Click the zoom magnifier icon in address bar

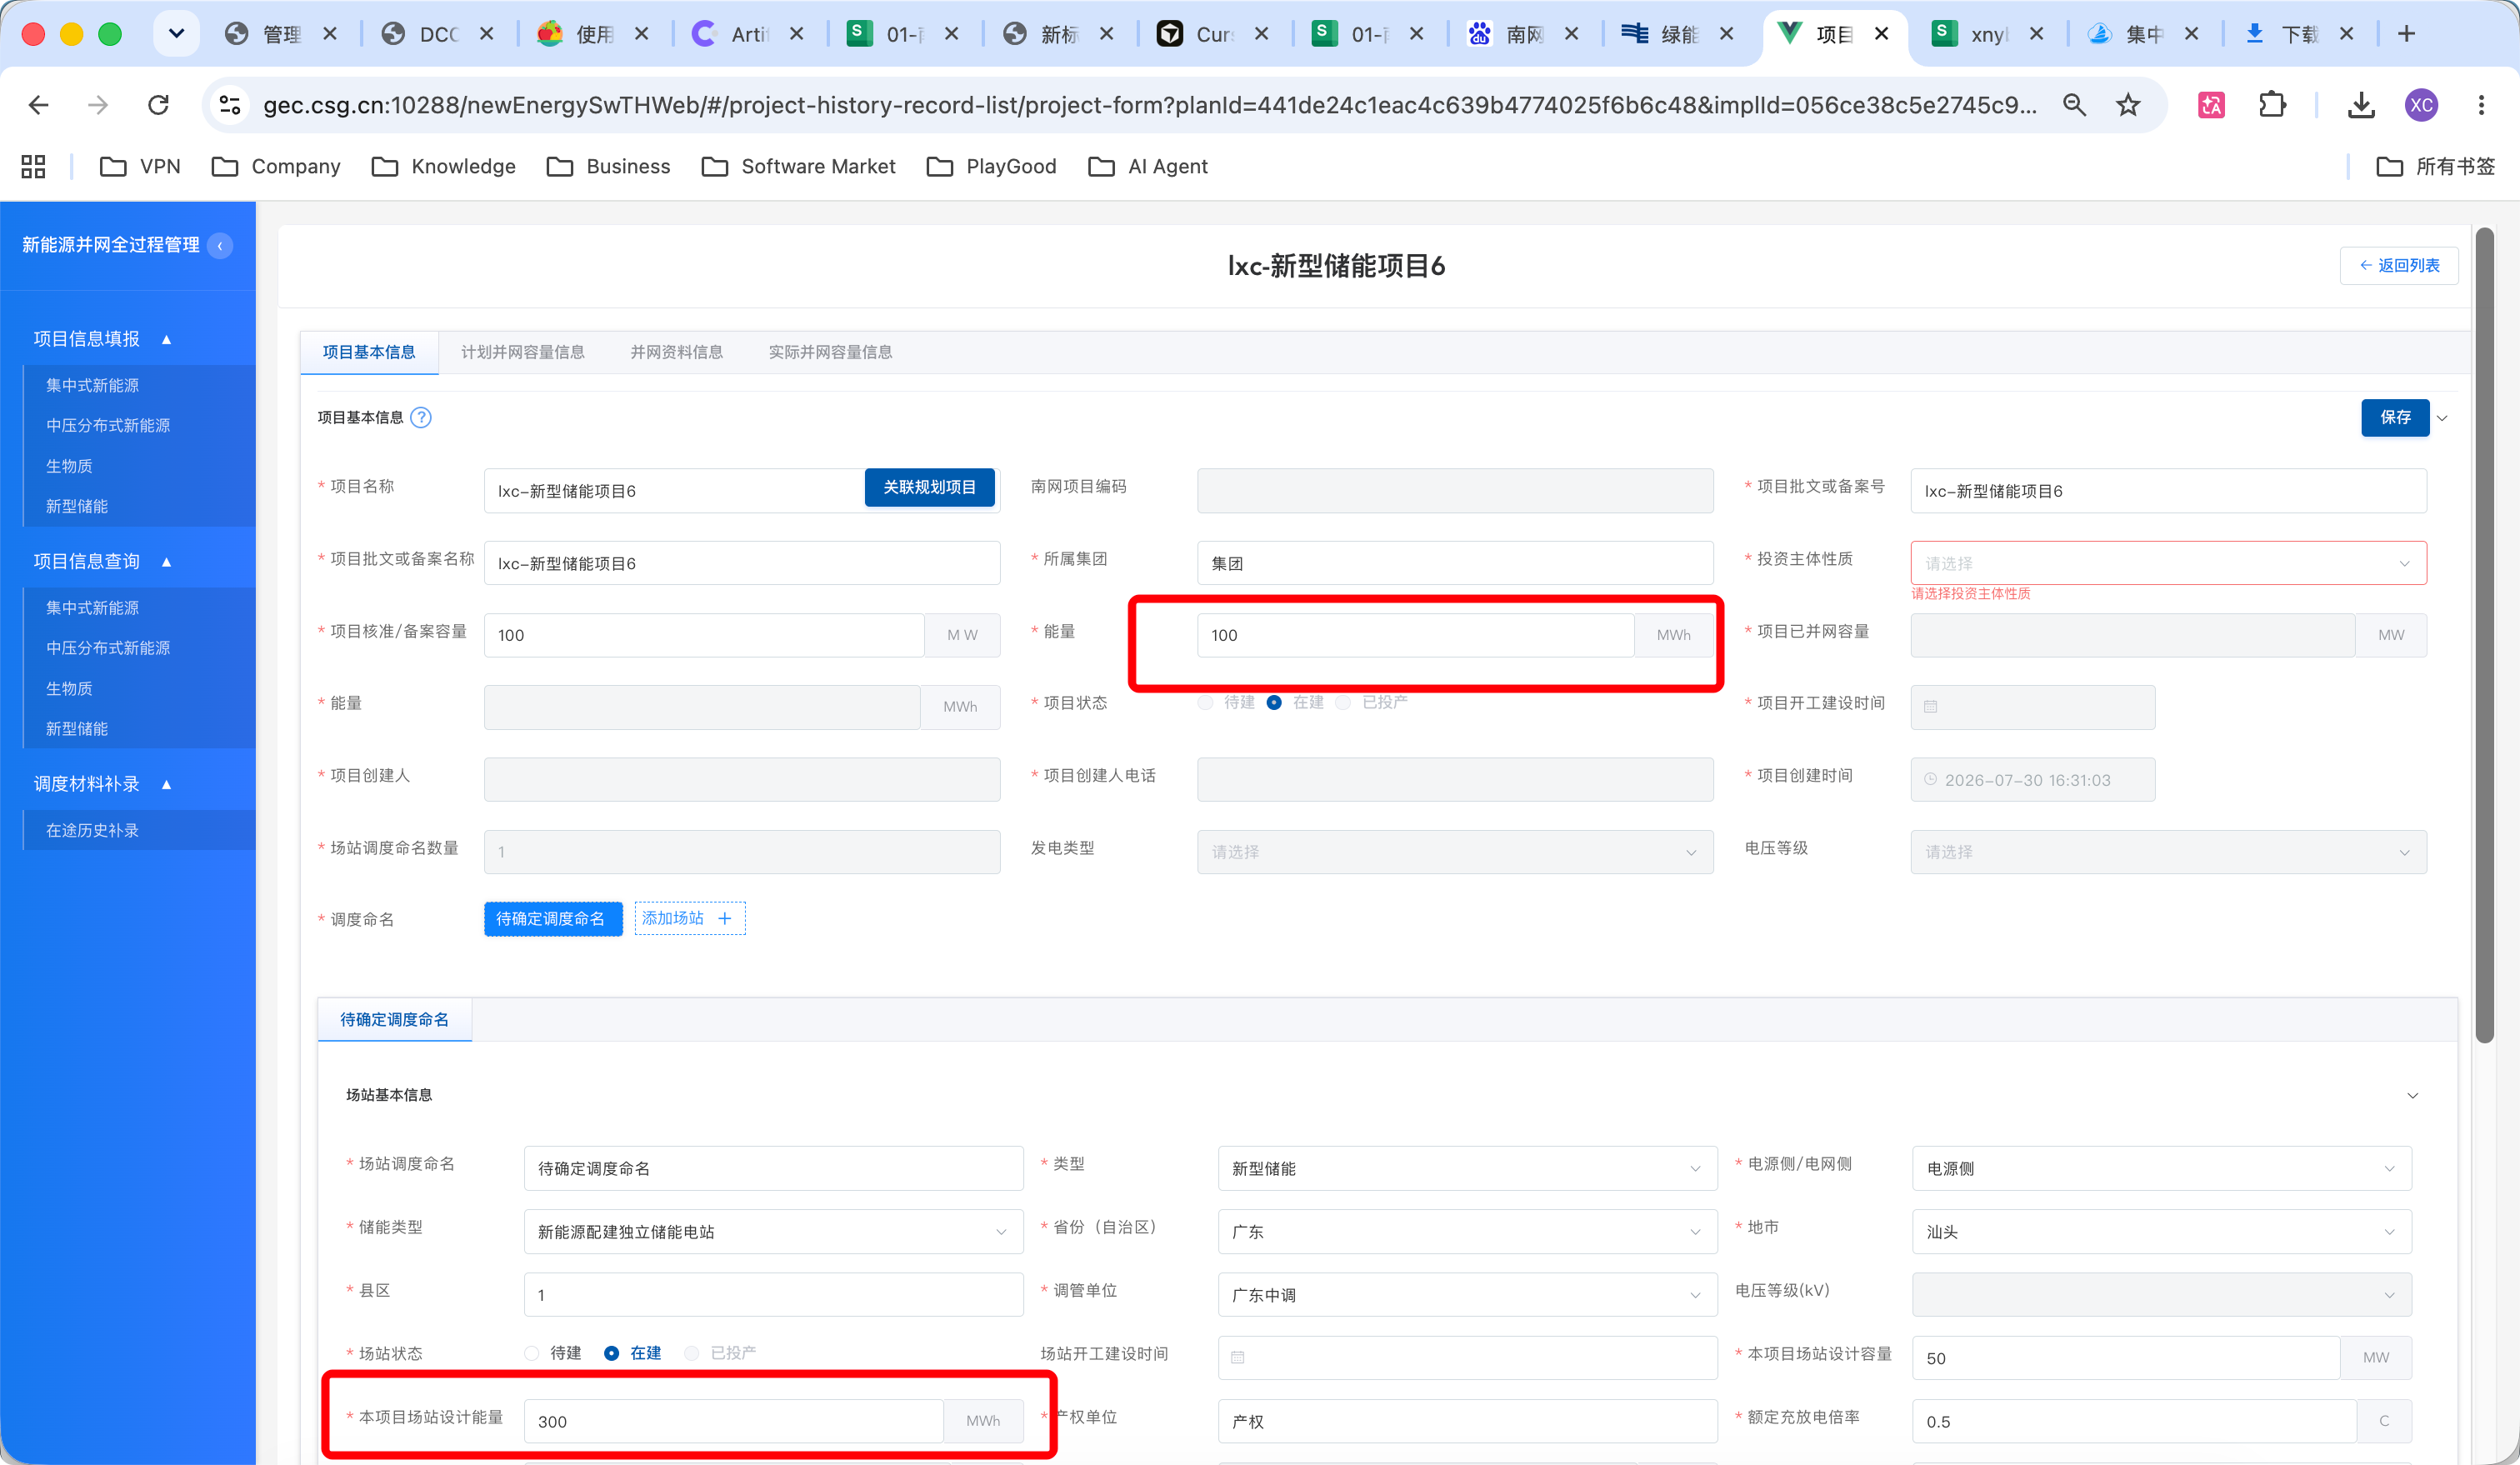tap(2074, 105)
